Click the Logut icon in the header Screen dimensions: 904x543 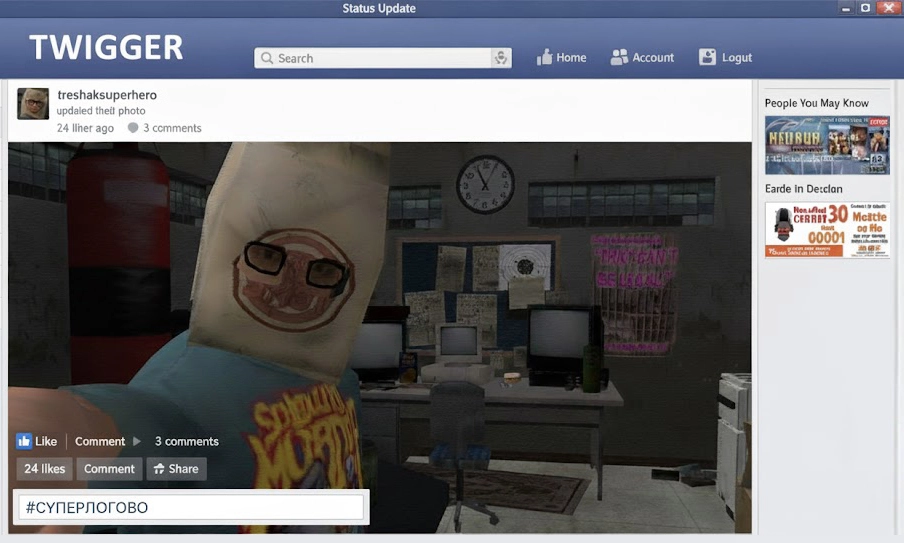[707, 57]
